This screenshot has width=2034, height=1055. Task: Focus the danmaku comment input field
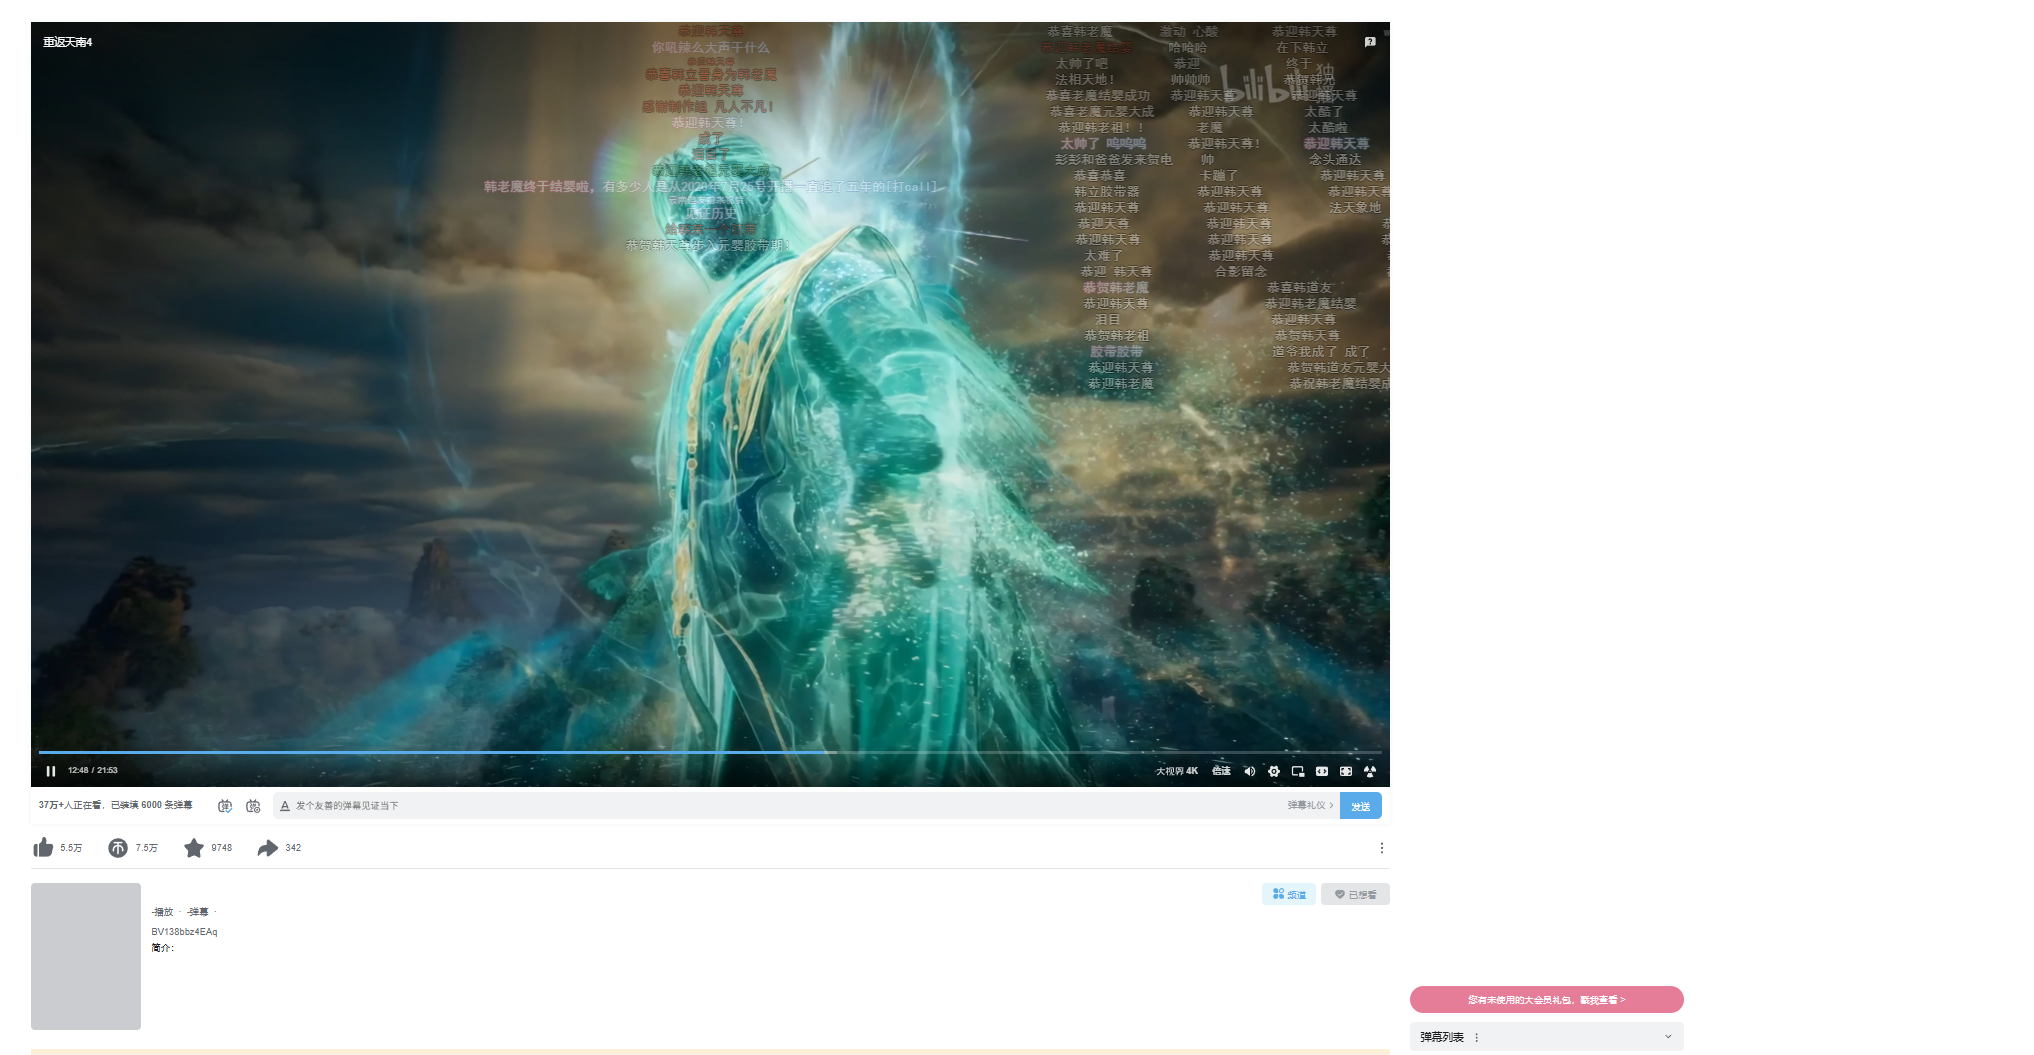(x=788, y=806)
